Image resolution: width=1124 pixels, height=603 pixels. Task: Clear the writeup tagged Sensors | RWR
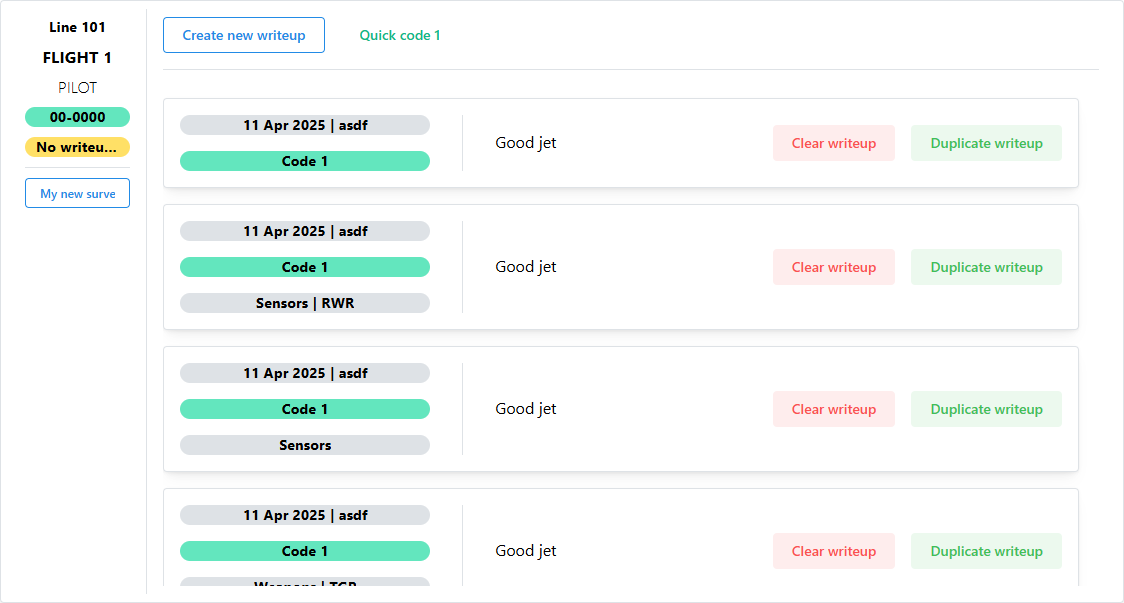point(833,267)
